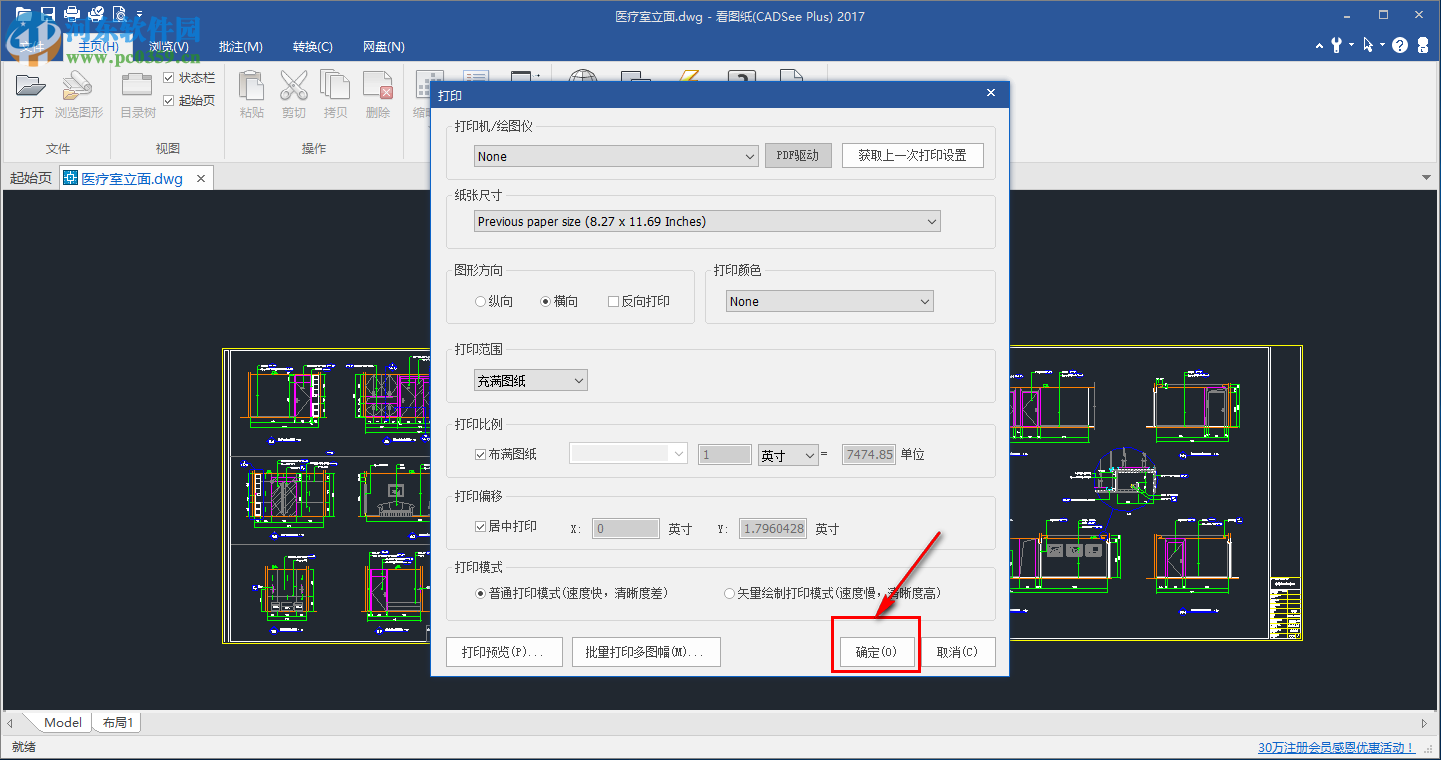Image resolution: width=1441 pixels, height=760 pixels.
Task: Select the 纵向 portrait orientation
Action: click(480, 301)
